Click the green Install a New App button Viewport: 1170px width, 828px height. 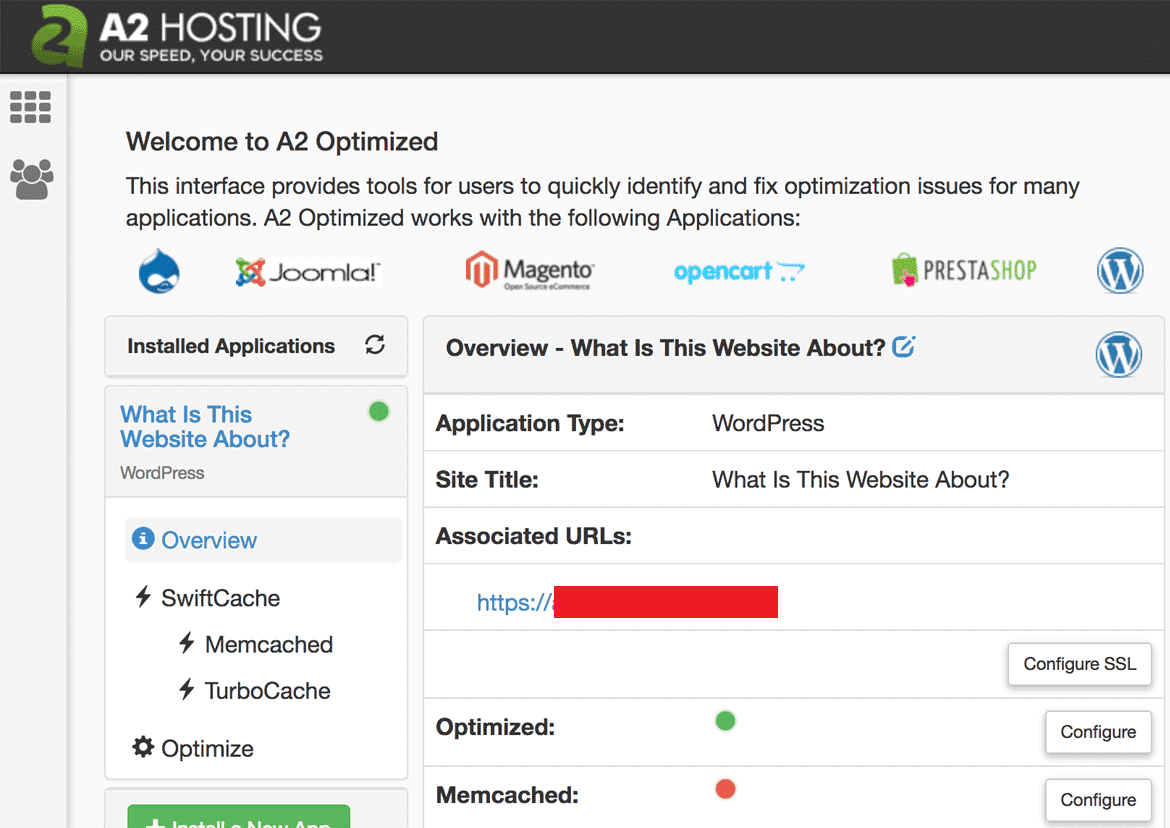(239, 817)
